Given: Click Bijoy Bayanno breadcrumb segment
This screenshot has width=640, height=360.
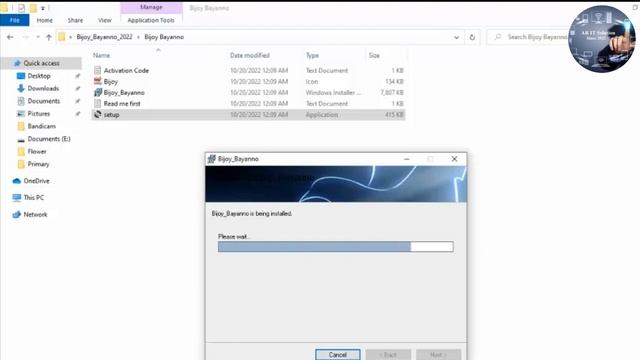Looking at the screenshot, I should 164,37.
